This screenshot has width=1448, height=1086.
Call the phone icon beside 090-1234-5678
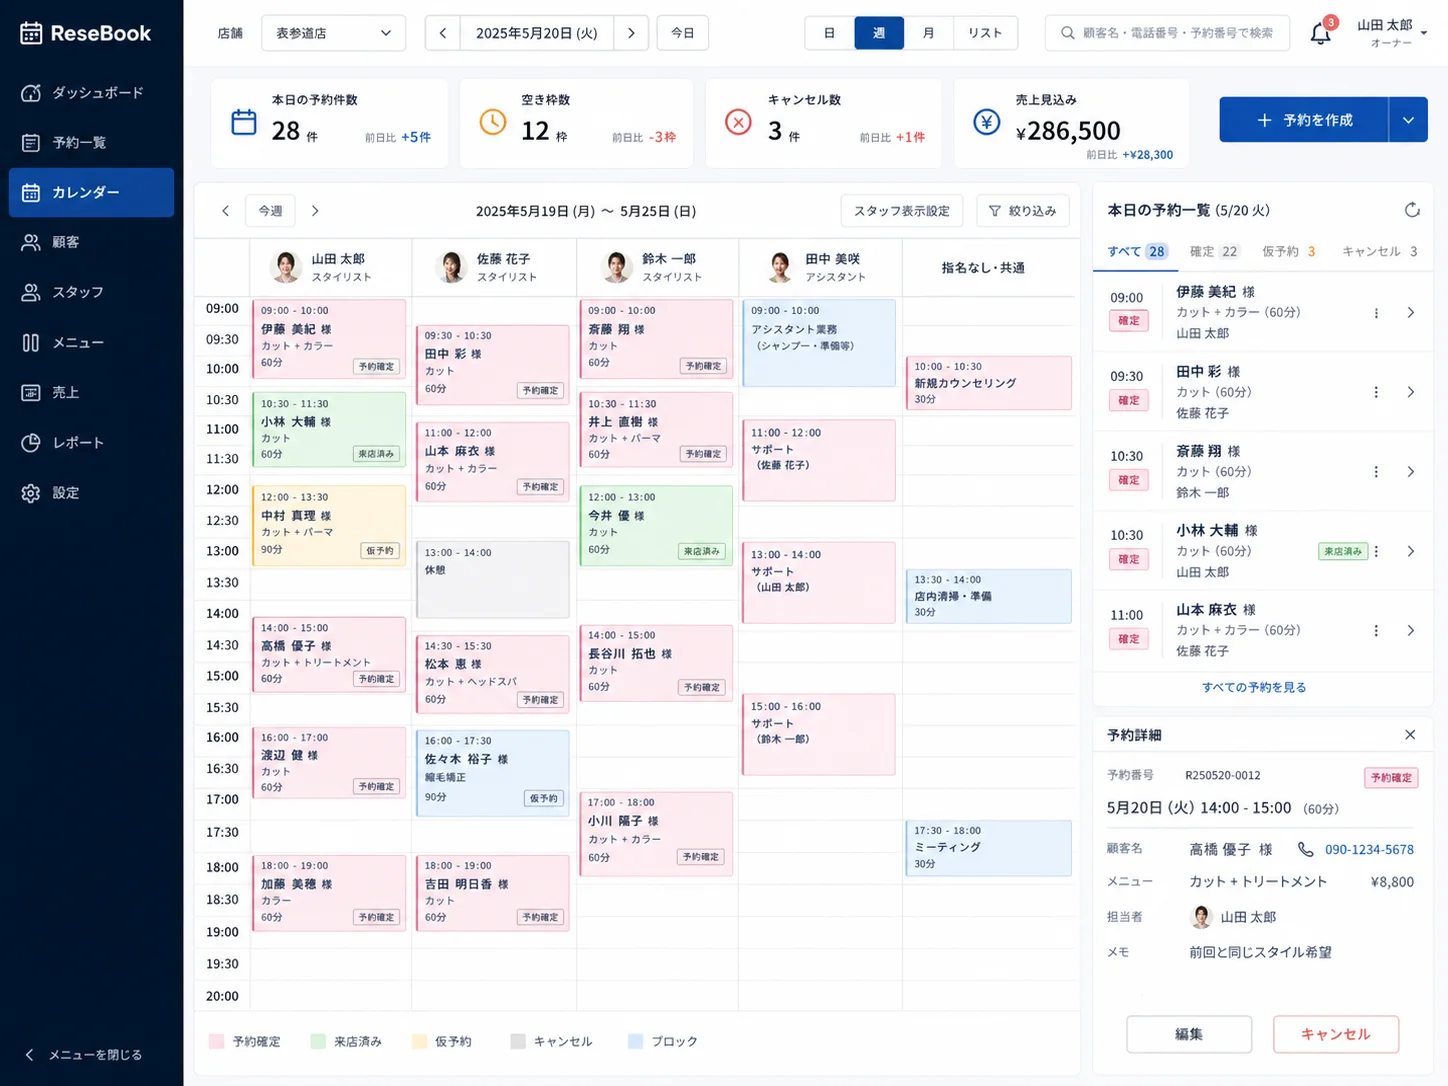click(x=1305, y=849)
